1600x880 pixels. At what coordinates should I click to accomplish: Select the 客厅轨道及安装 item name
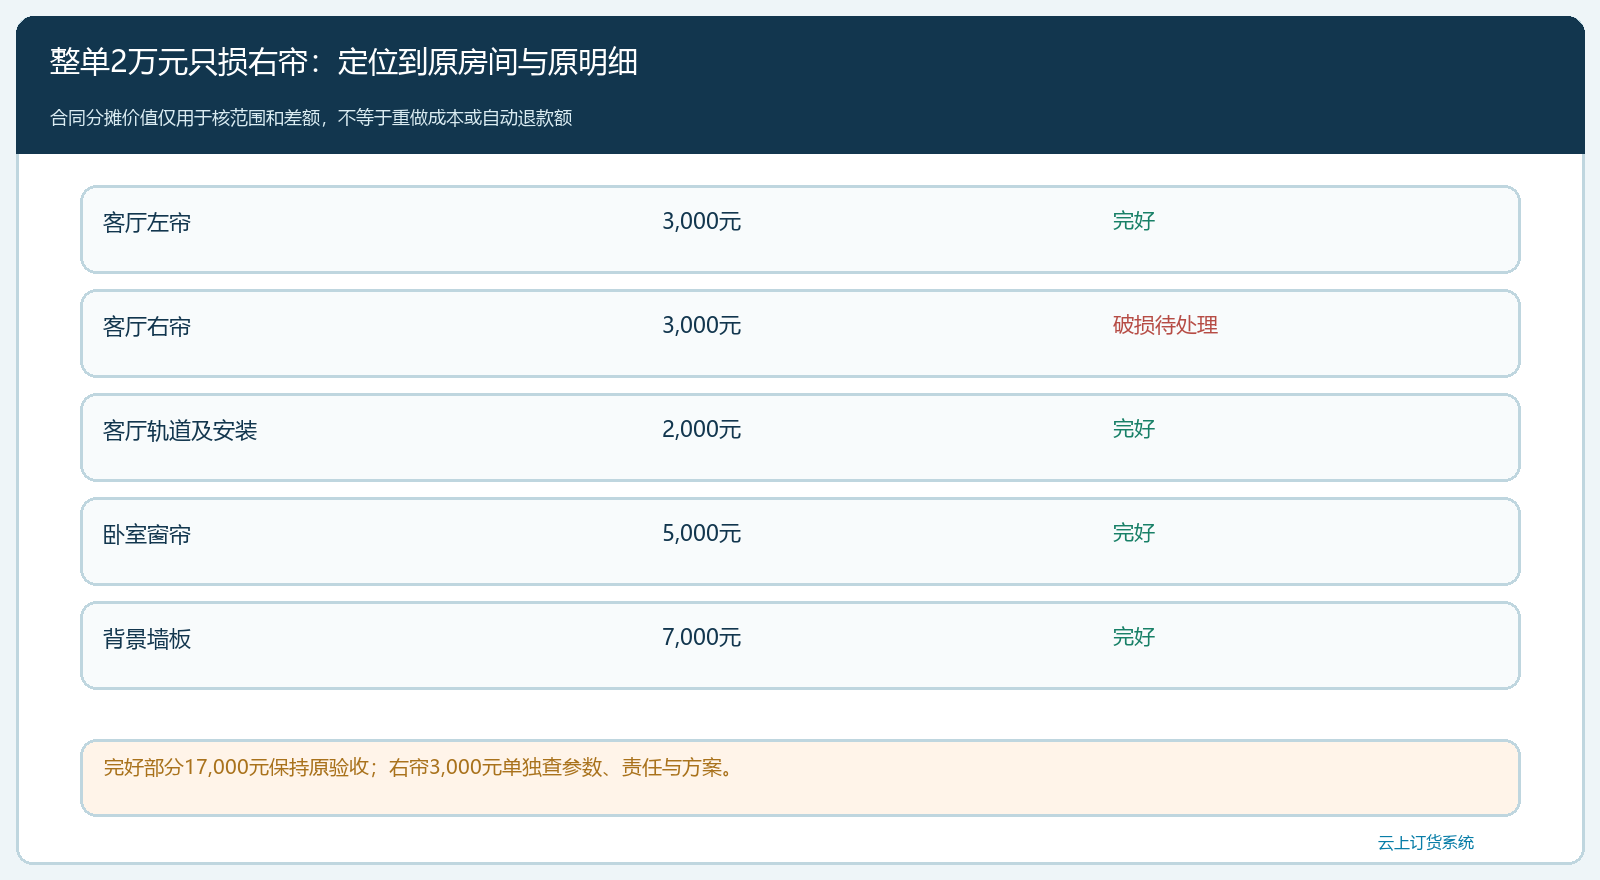[x=180, y=430]
